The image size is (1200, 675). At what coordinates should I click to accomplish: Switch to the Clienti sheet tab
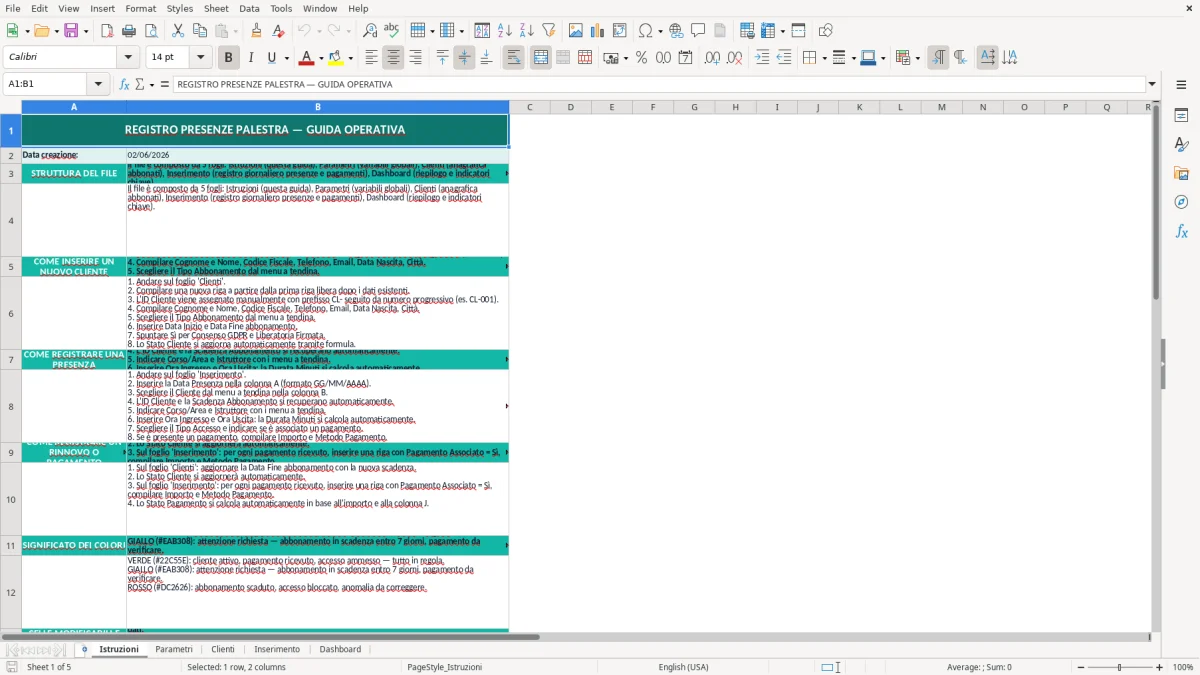point(223,649)
